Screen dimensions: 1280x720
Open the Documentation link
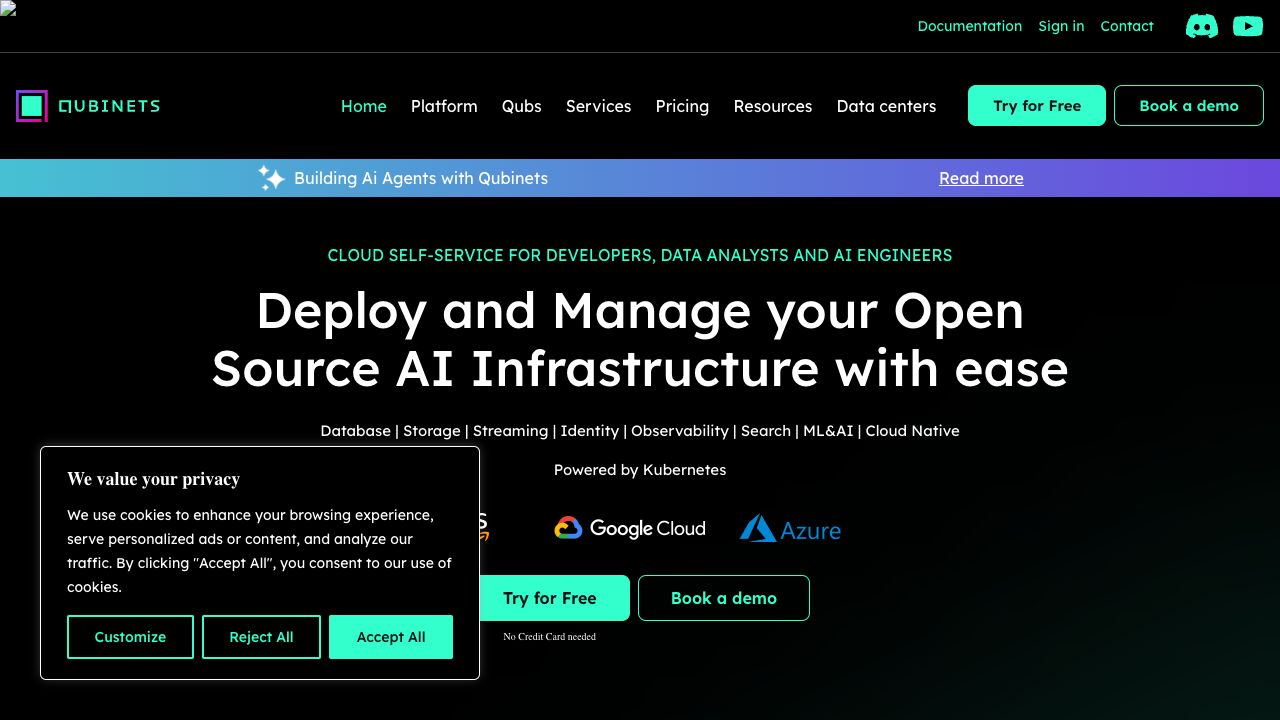tap(969, 26)
